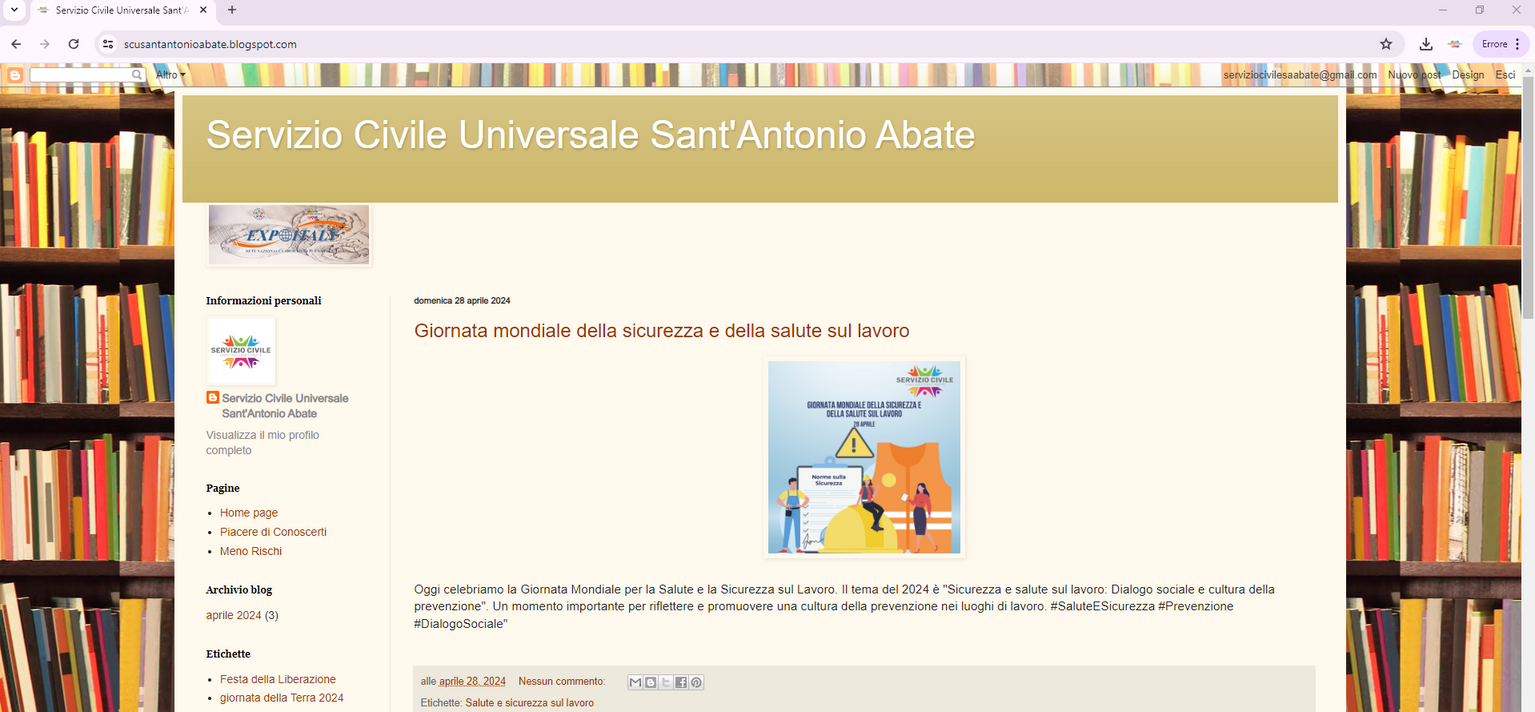Click the Expoitaly banner image

(x=289, y=235)
